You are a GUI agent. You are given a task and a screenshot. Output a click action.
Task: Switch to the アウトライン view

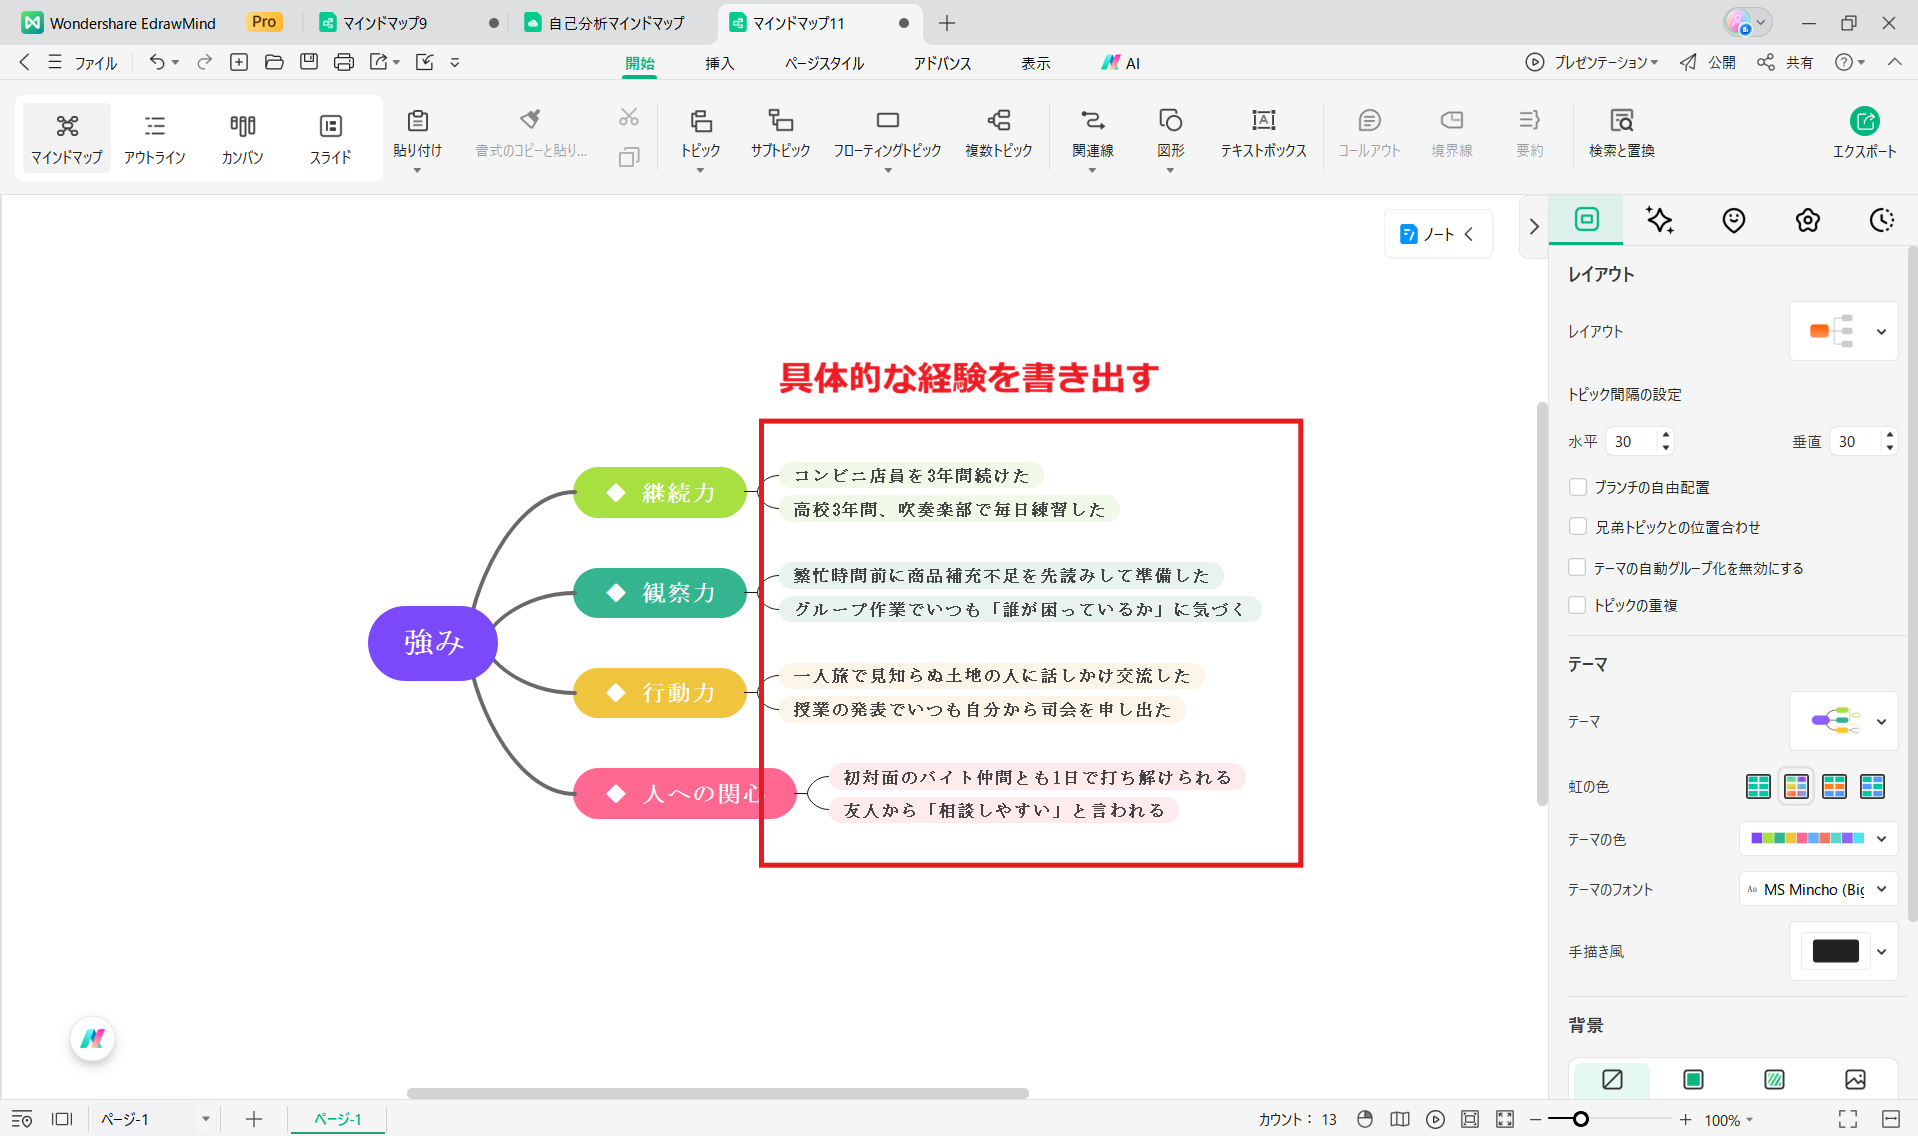[x=154, y=138]
